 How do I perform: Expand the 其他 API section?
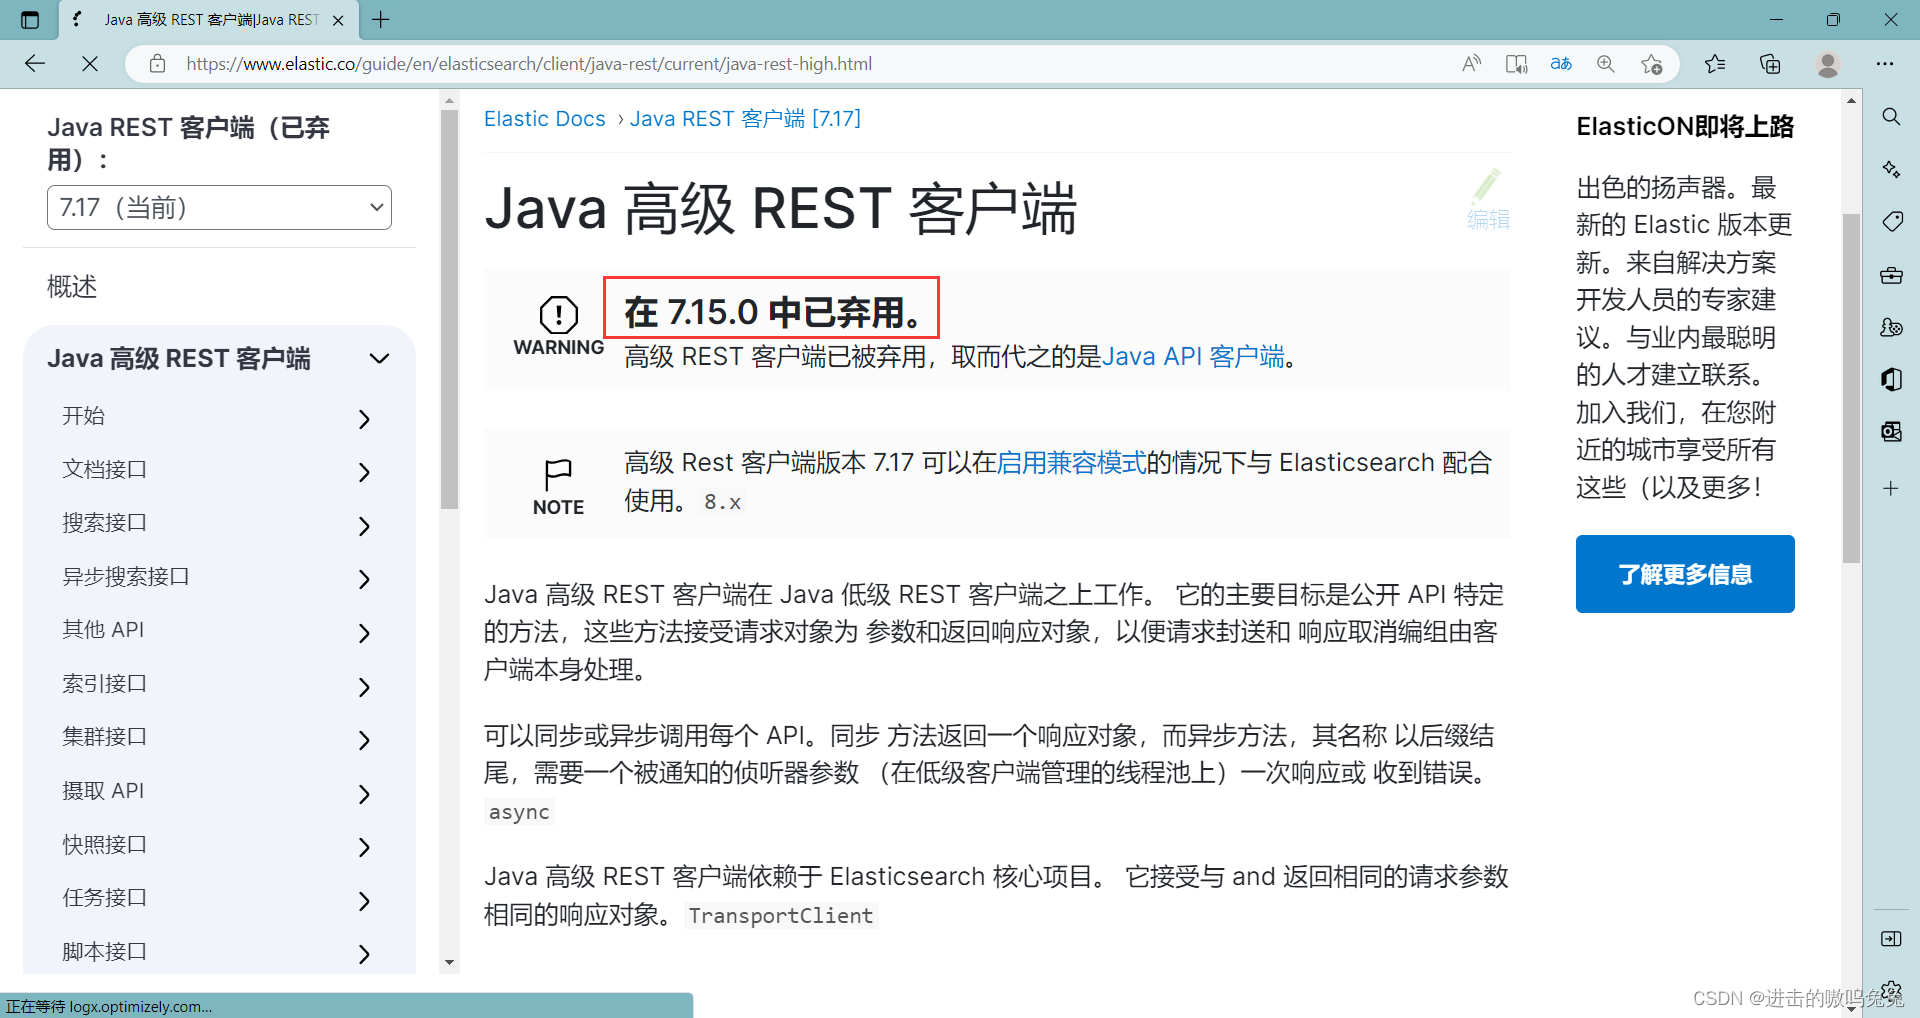[x=364, y=633]
